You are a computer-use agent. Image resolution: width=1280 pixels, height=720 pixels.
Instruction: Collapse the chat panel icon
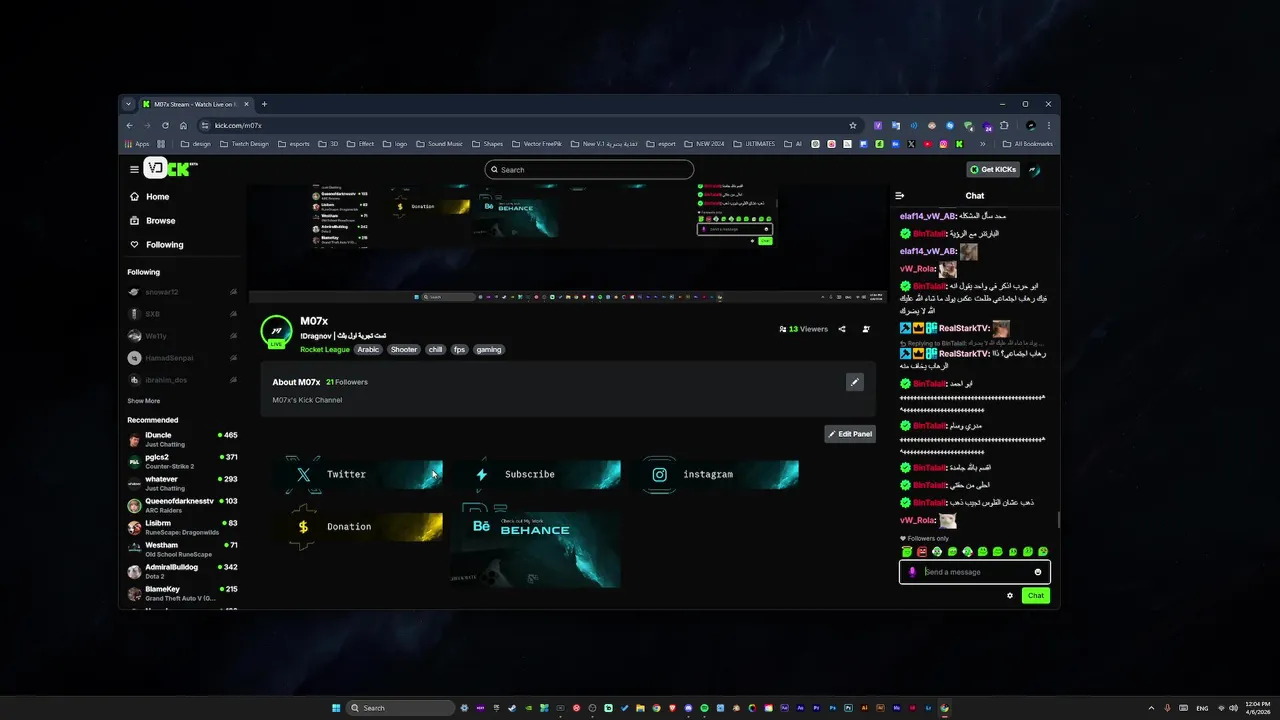[x=900, y=196]
